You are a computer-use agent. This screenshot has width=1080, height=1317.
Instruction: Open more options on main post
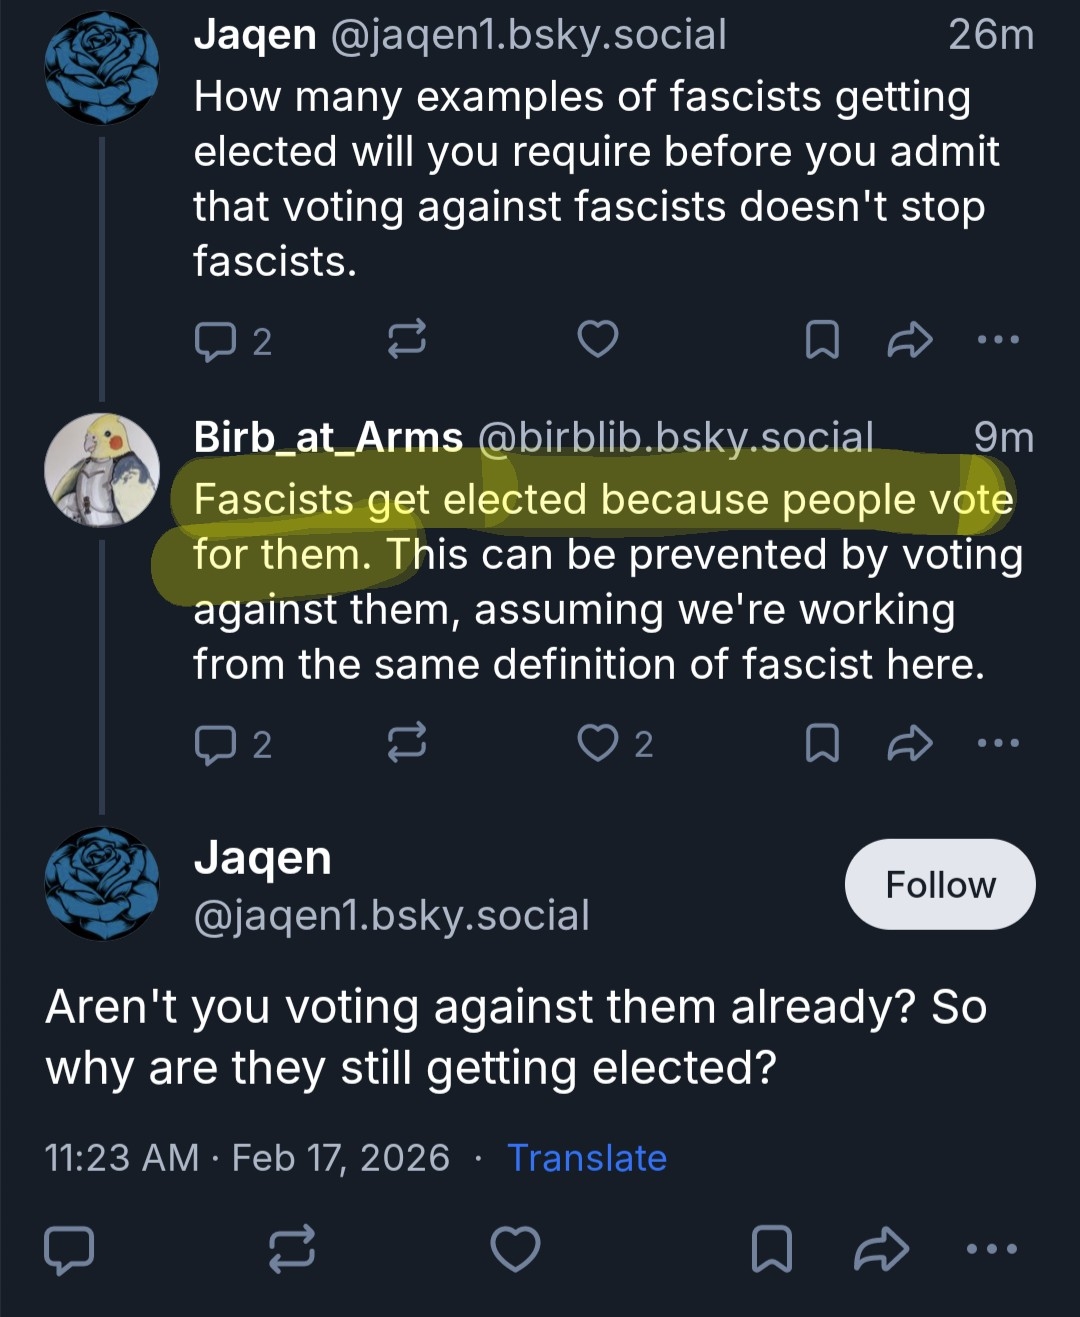click(992, 1249)
